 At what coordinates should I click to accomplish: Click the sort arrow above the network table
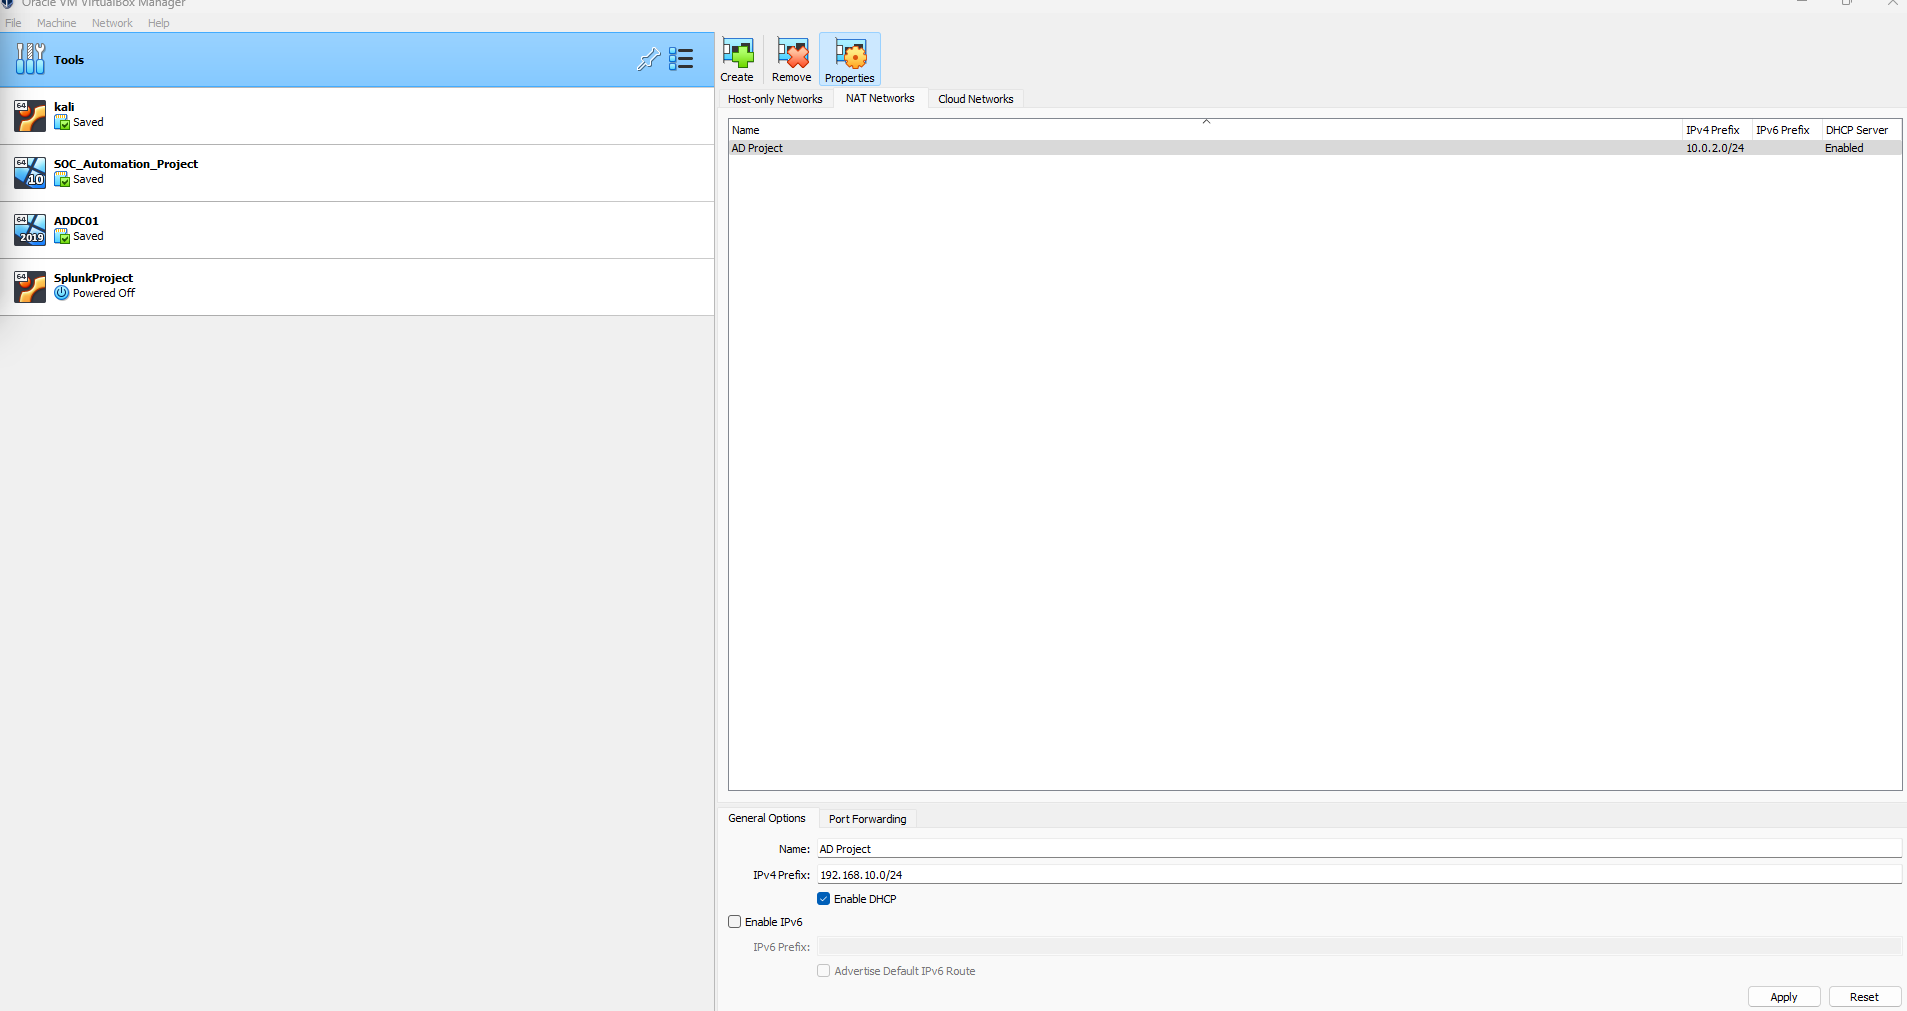[1206, 121]
